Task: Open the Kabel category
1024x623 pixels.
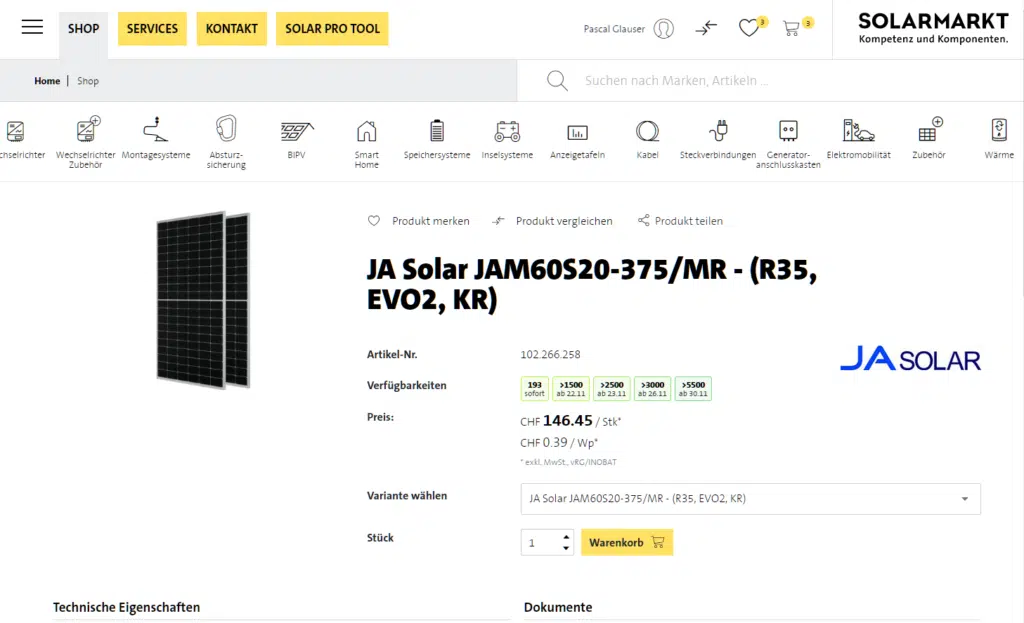Action: pos(648,139)
